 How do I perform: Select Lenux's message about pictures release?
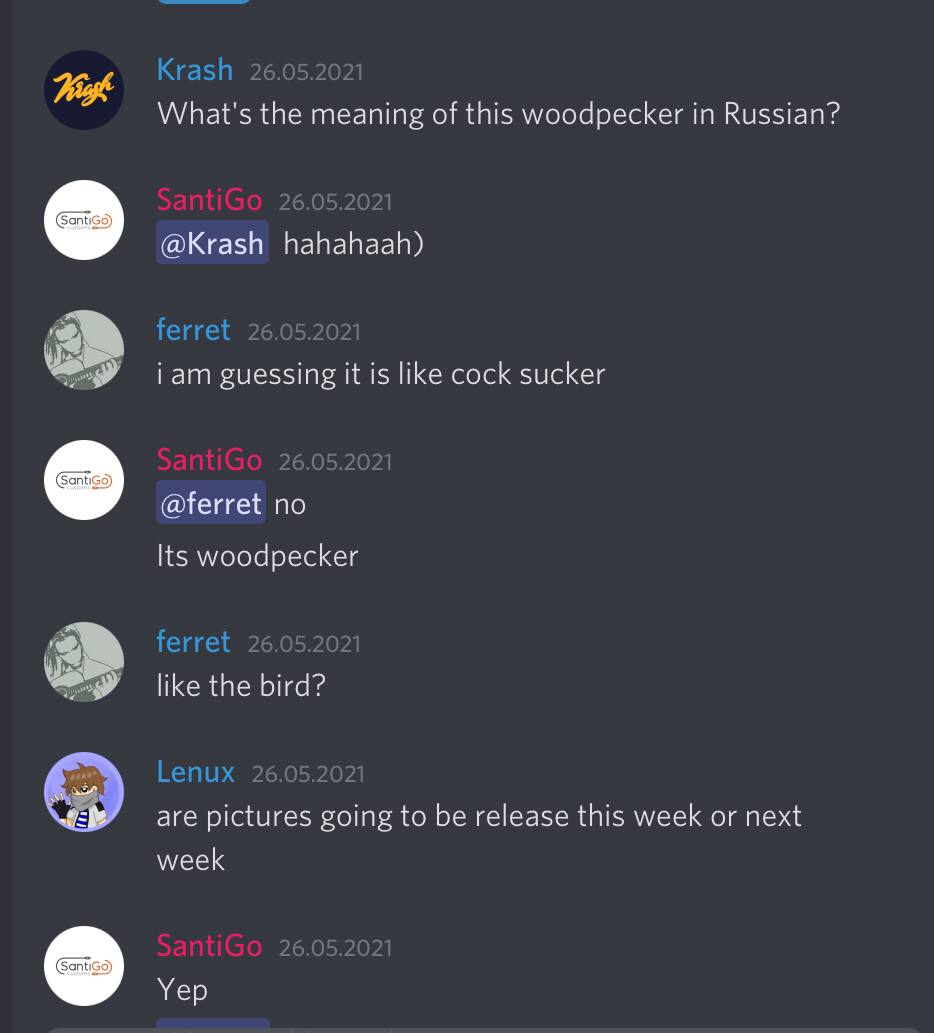[x=479, y=837]
